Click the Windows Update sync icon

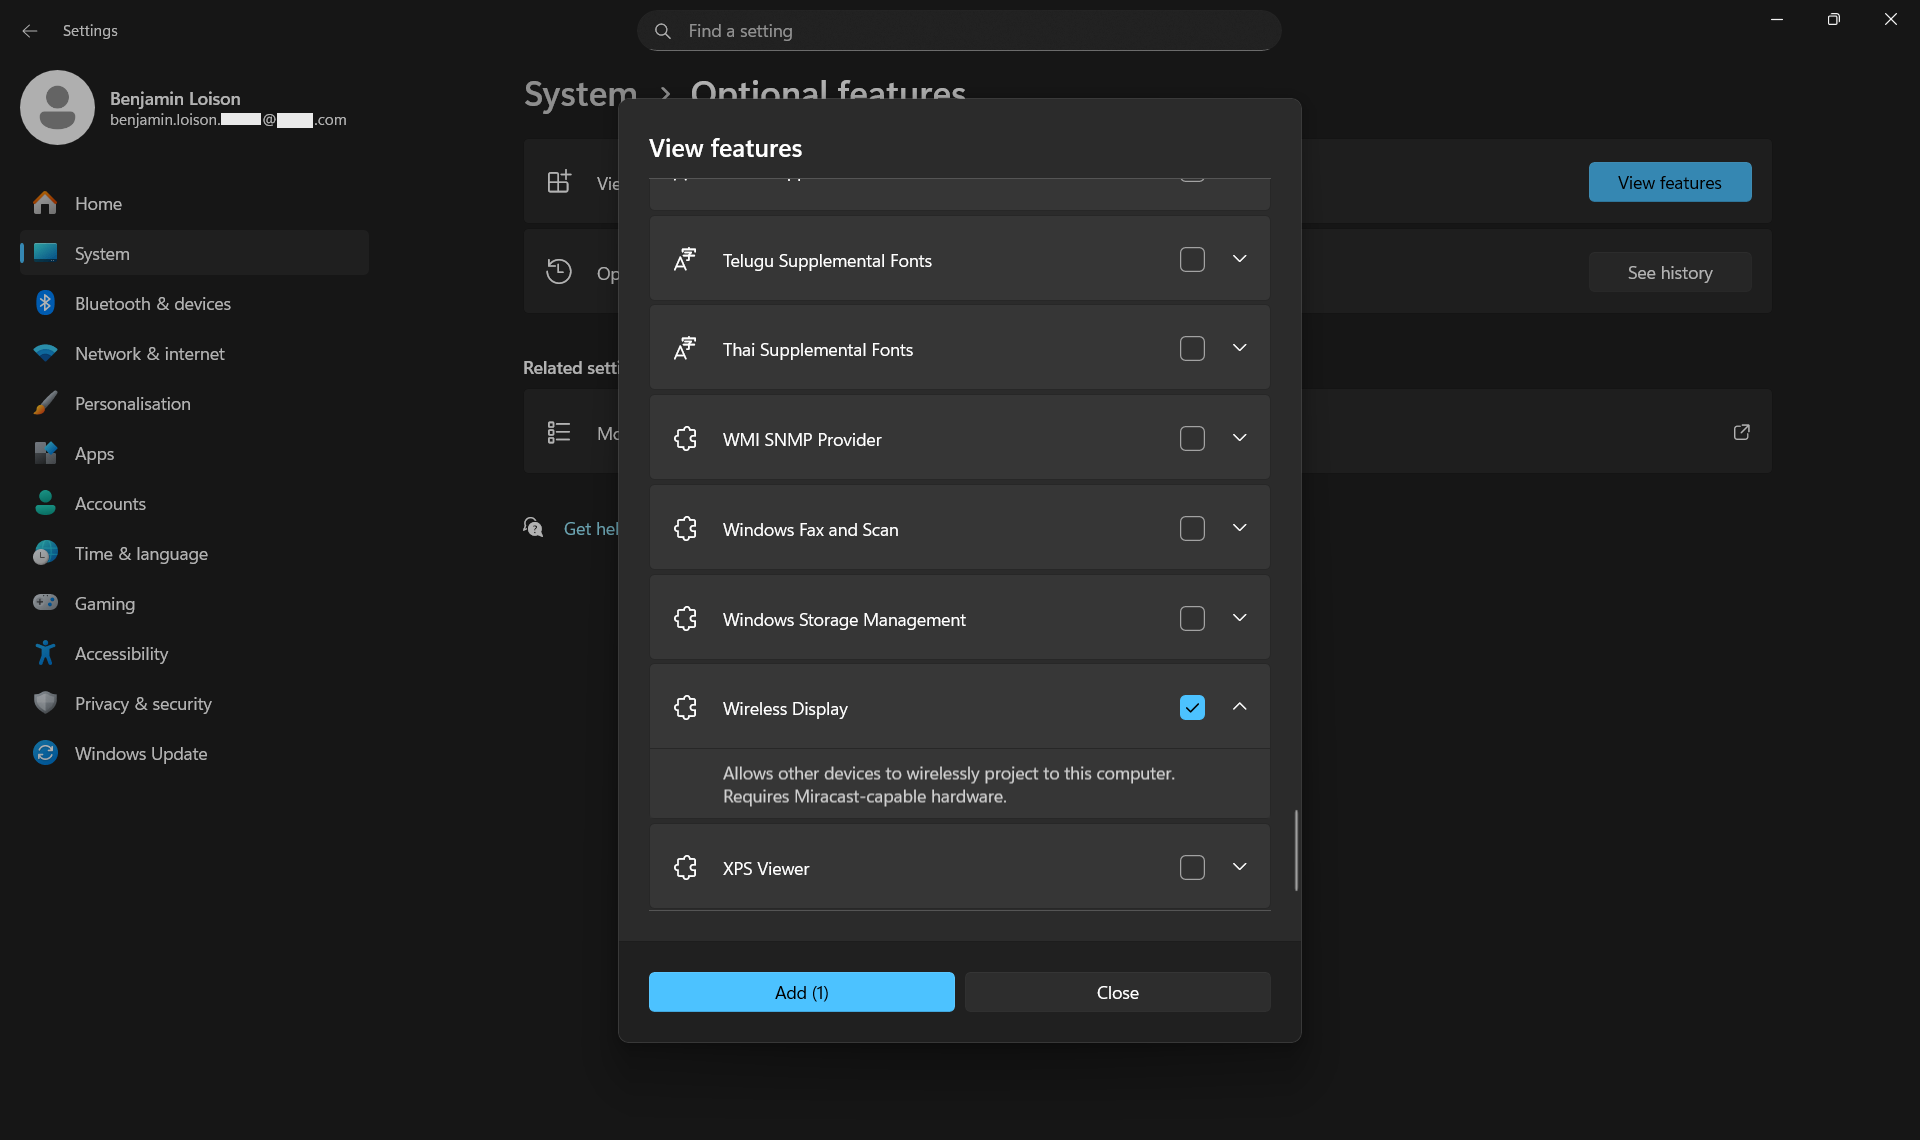[x=45, y=753]
